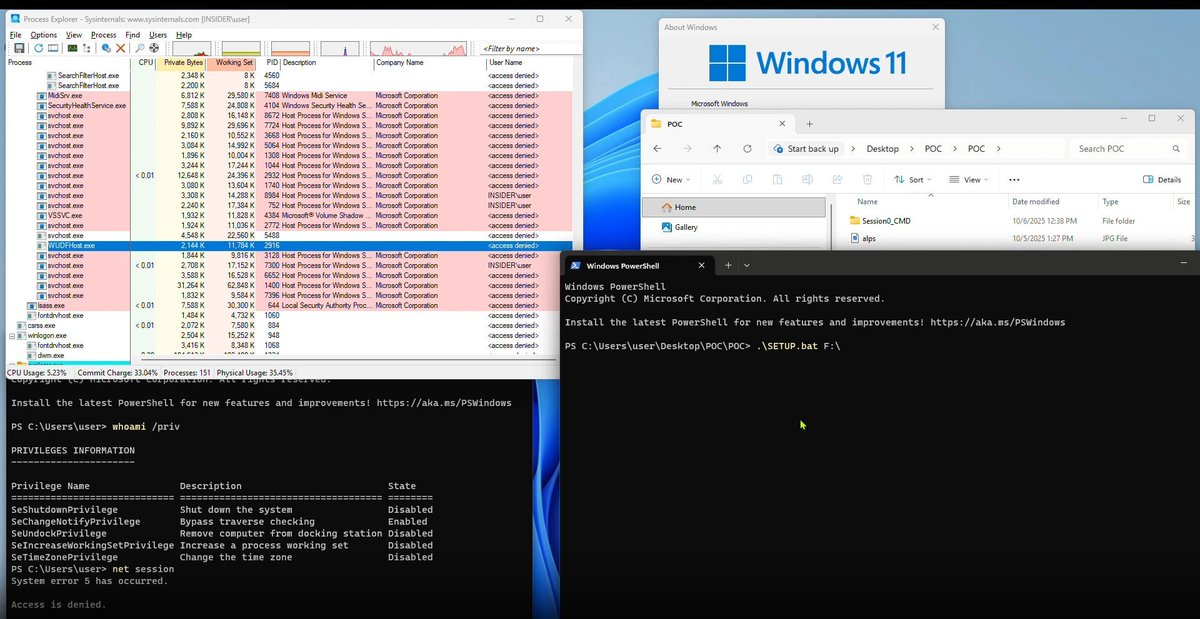Toggle the lower pane icon in Process Explorer

(x=53, y=48)
